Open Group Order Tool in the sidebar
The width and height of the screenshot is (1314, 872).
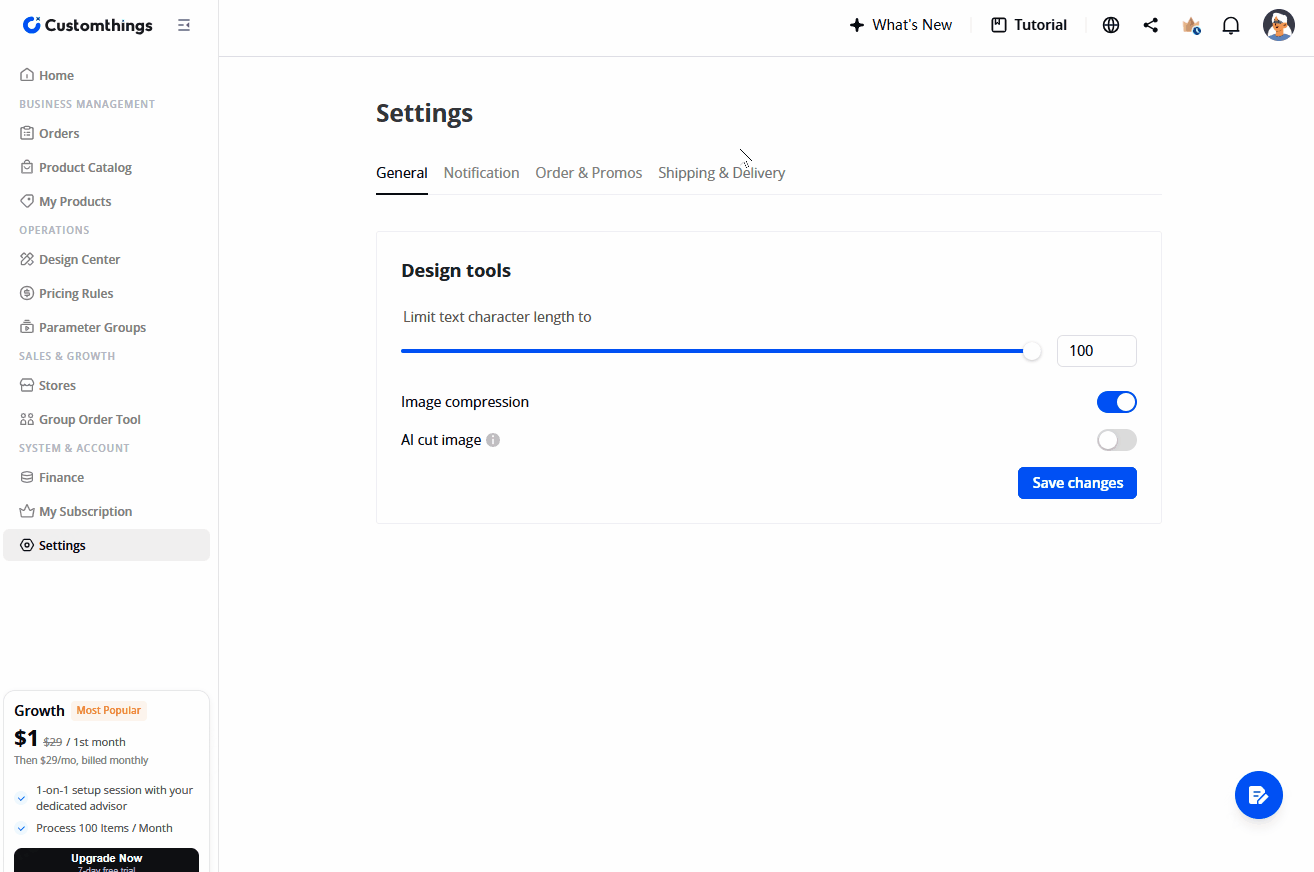tap(107, 419)
